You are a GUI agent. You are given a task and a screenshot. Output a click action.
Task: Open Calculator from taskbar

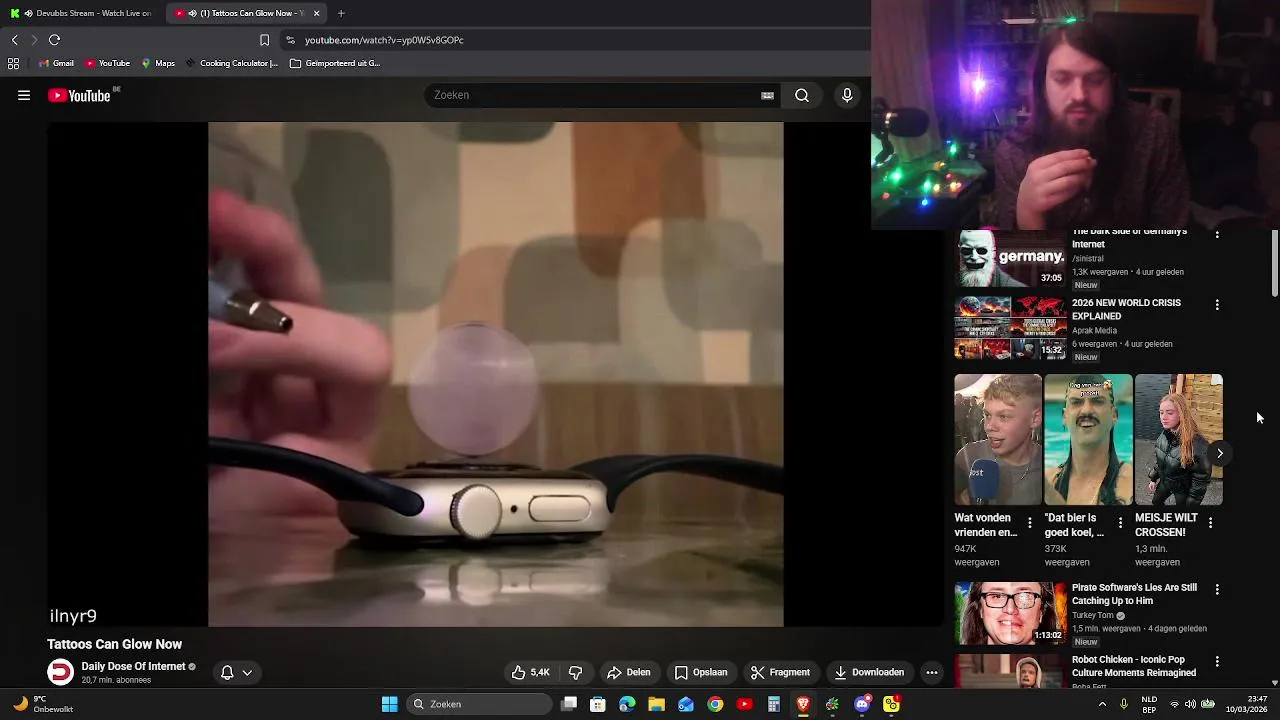(x=774, y=704)
